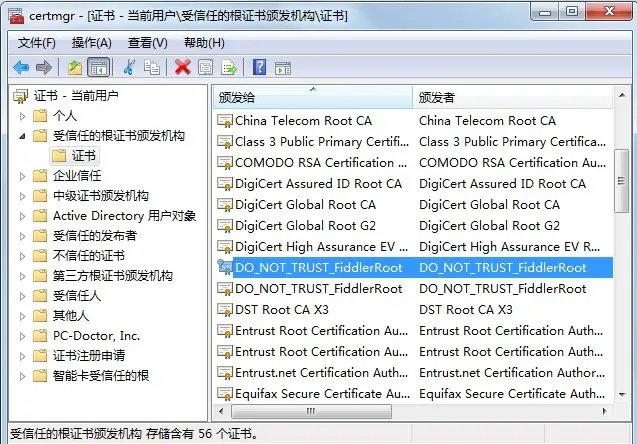This screenshot has height=444, width=637.
Task: Toggle the show/hide console tree button
Action: (99, 67)
